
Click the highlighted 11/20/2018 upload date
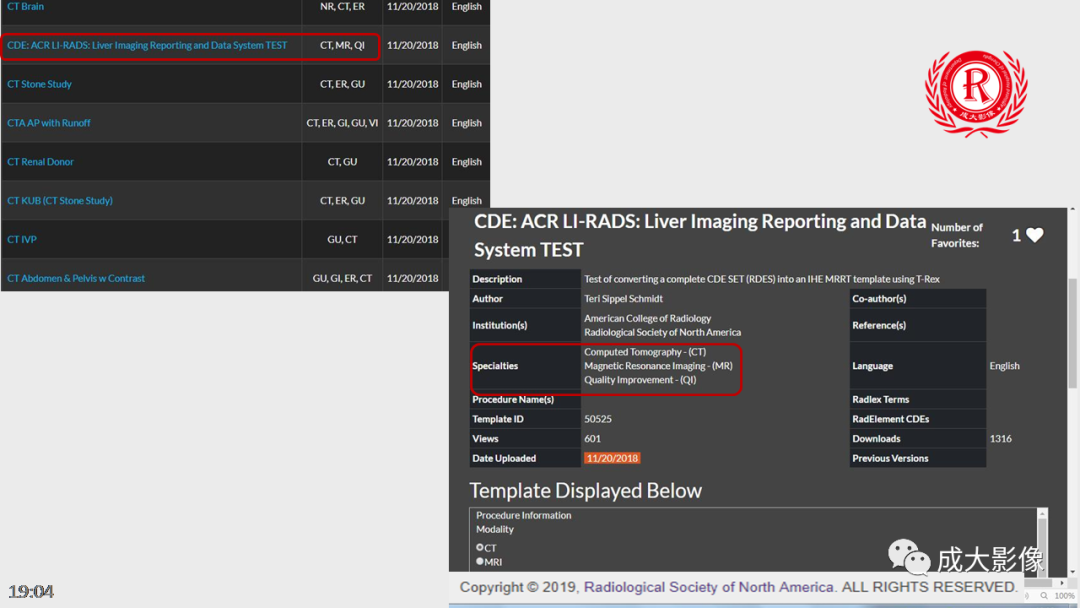coord(612,459)
